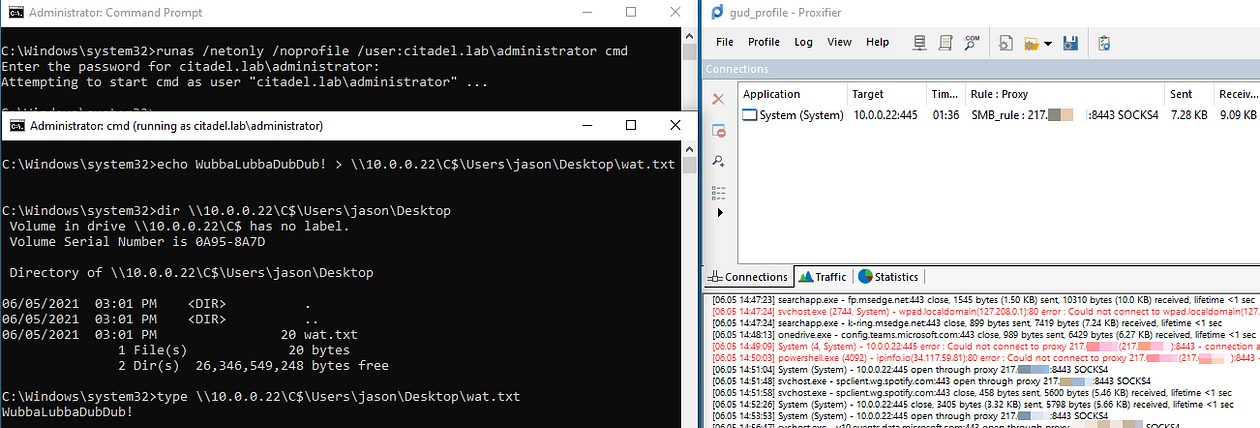Open Name Resolution (.com) settings icon
This screenshot has width=1260, height=428.
[970, 43]
